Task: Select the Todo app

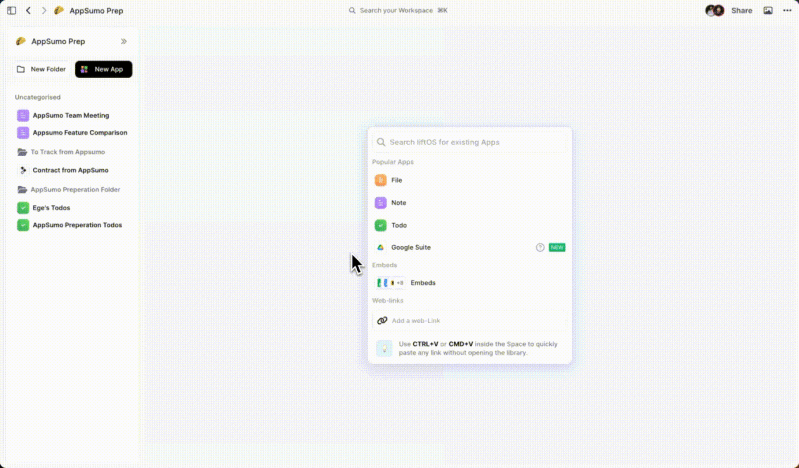Action: [x=469, y=225]
